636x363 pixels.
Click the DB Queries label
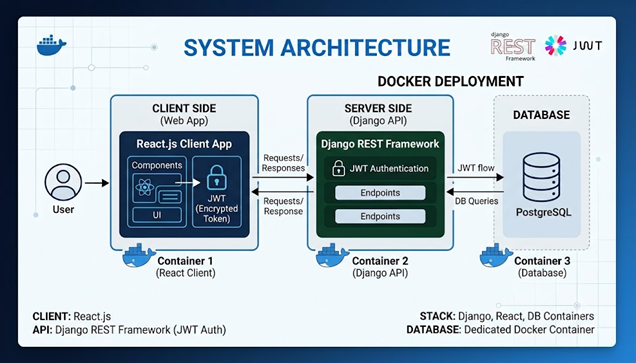(x=477, y=201)
